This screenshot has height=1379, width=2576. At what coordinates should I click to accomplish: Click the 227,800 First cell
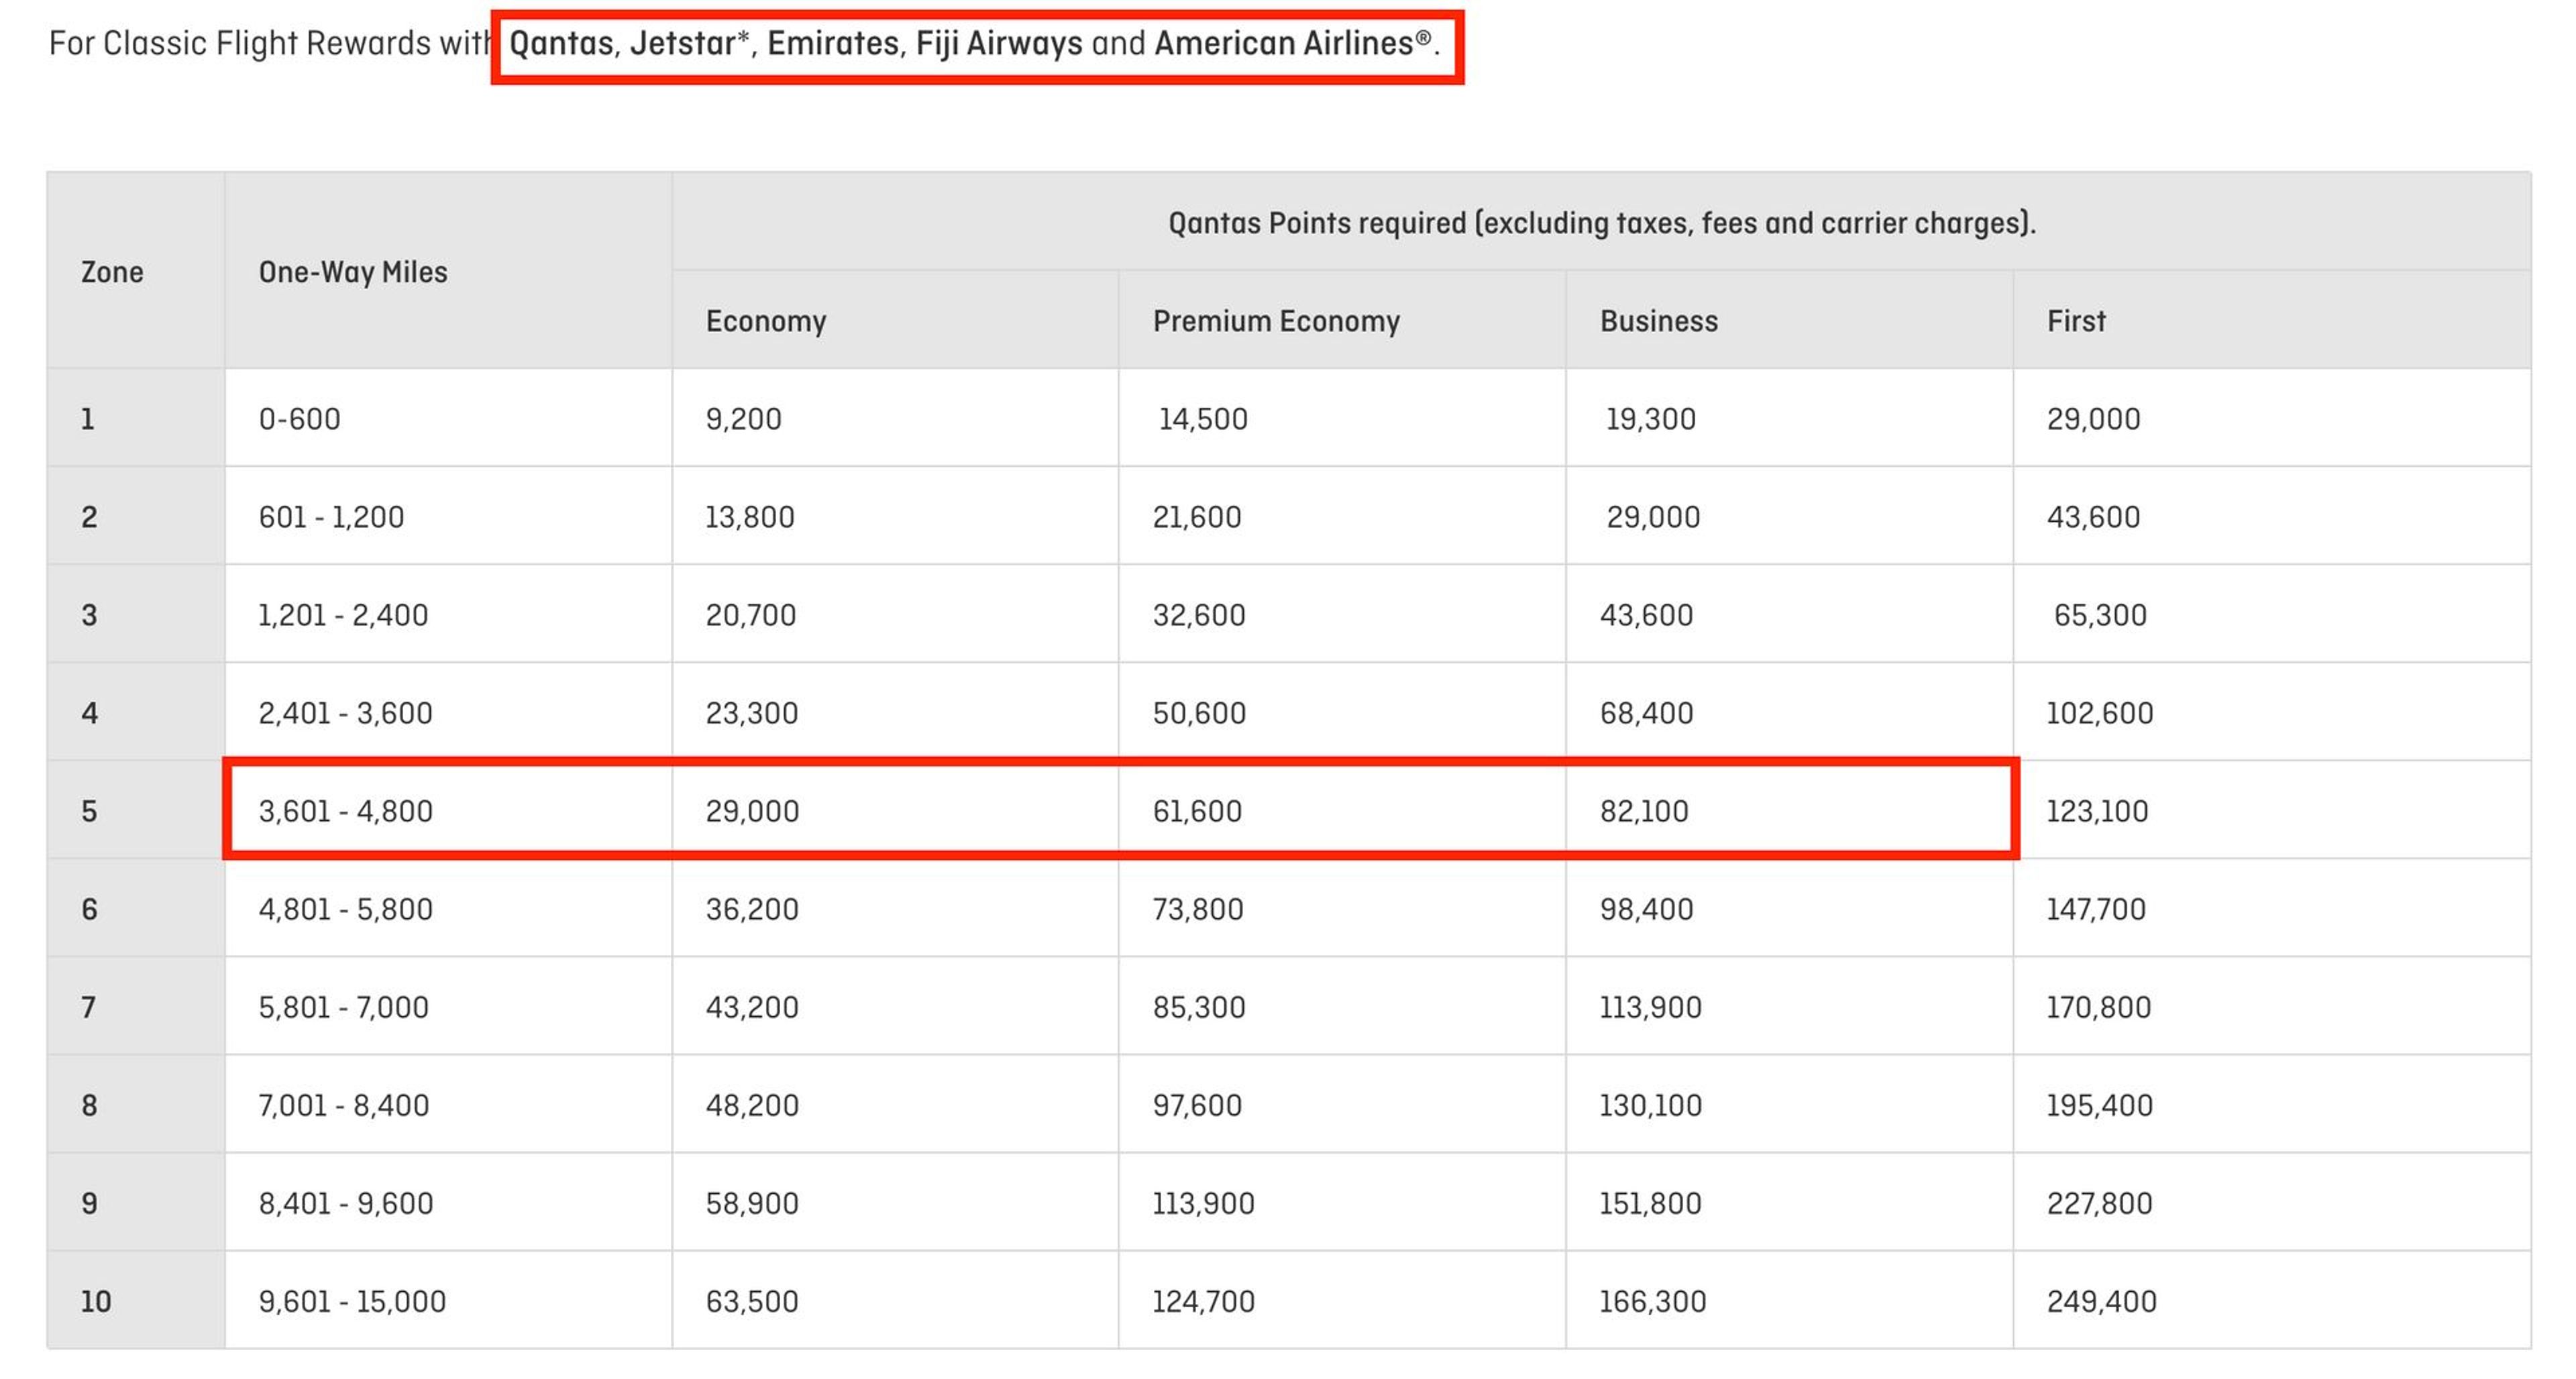point(2272,1202)
